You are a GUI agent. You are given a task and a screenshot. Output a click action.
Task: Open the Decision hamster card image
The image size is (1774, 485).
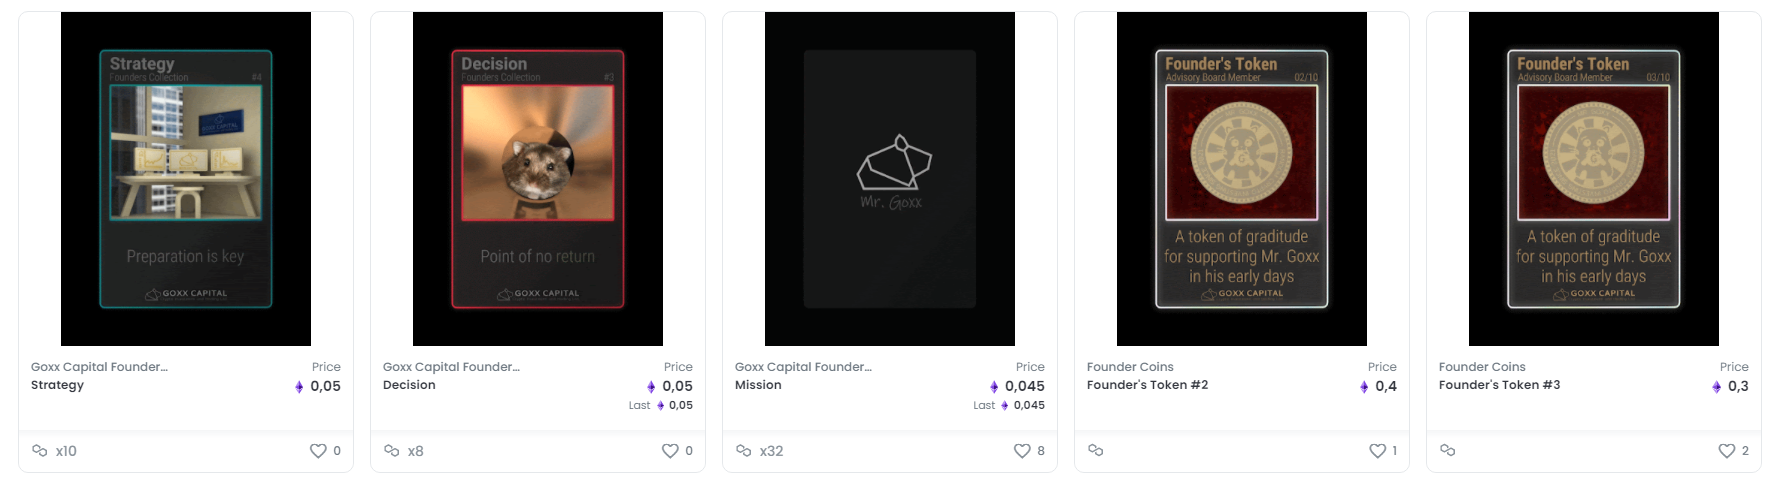(x=538, y=179)
